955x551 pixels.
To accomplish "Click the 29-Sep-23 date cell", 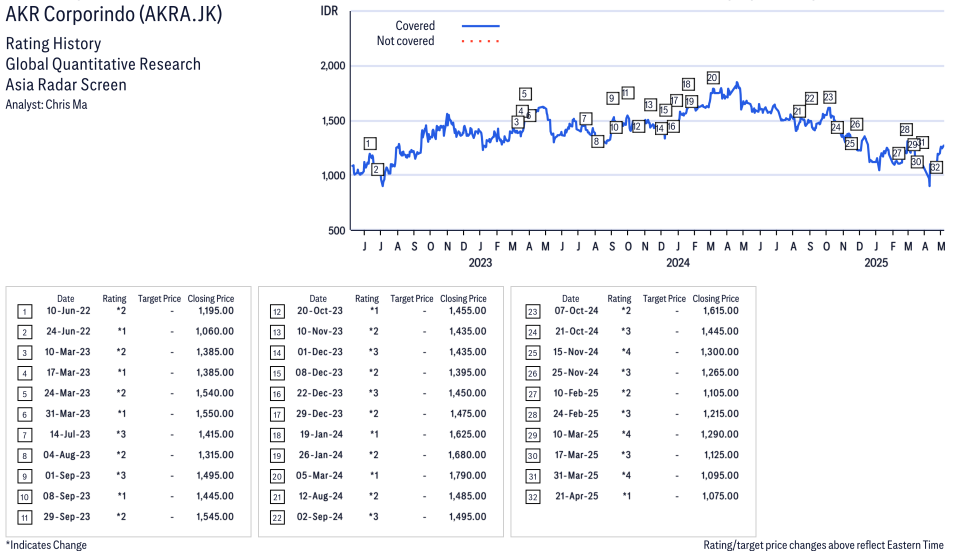I will click(67, 517).
